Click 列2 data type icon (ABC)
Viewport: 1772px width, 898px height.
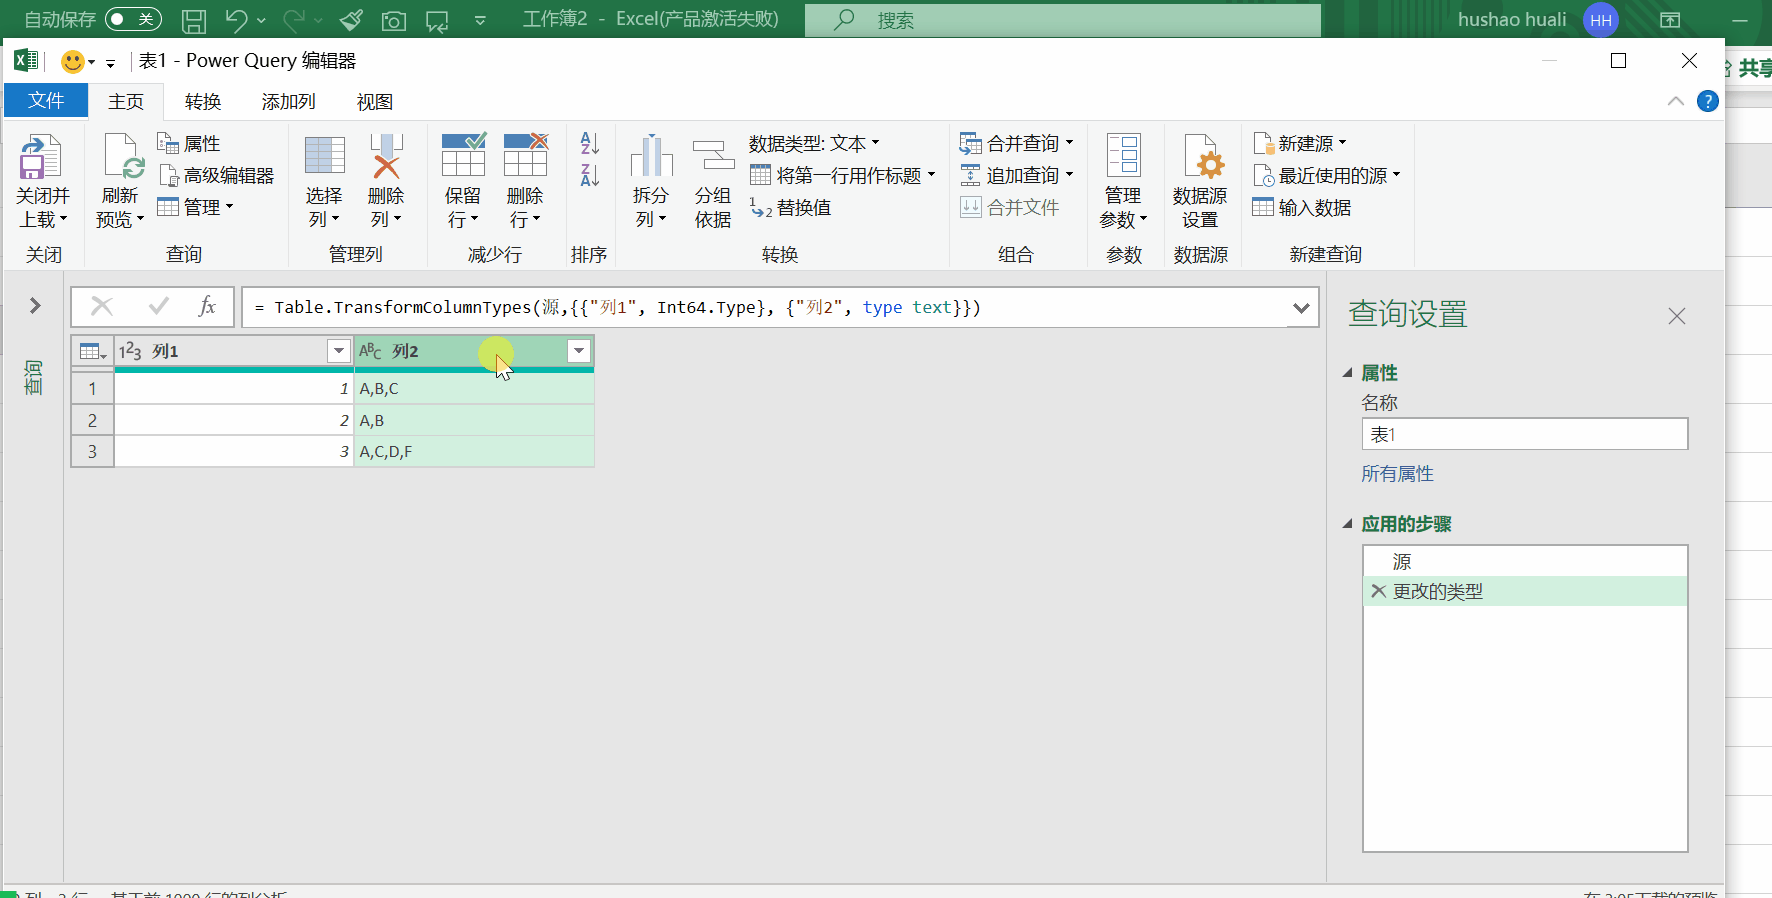coord(370,351)
